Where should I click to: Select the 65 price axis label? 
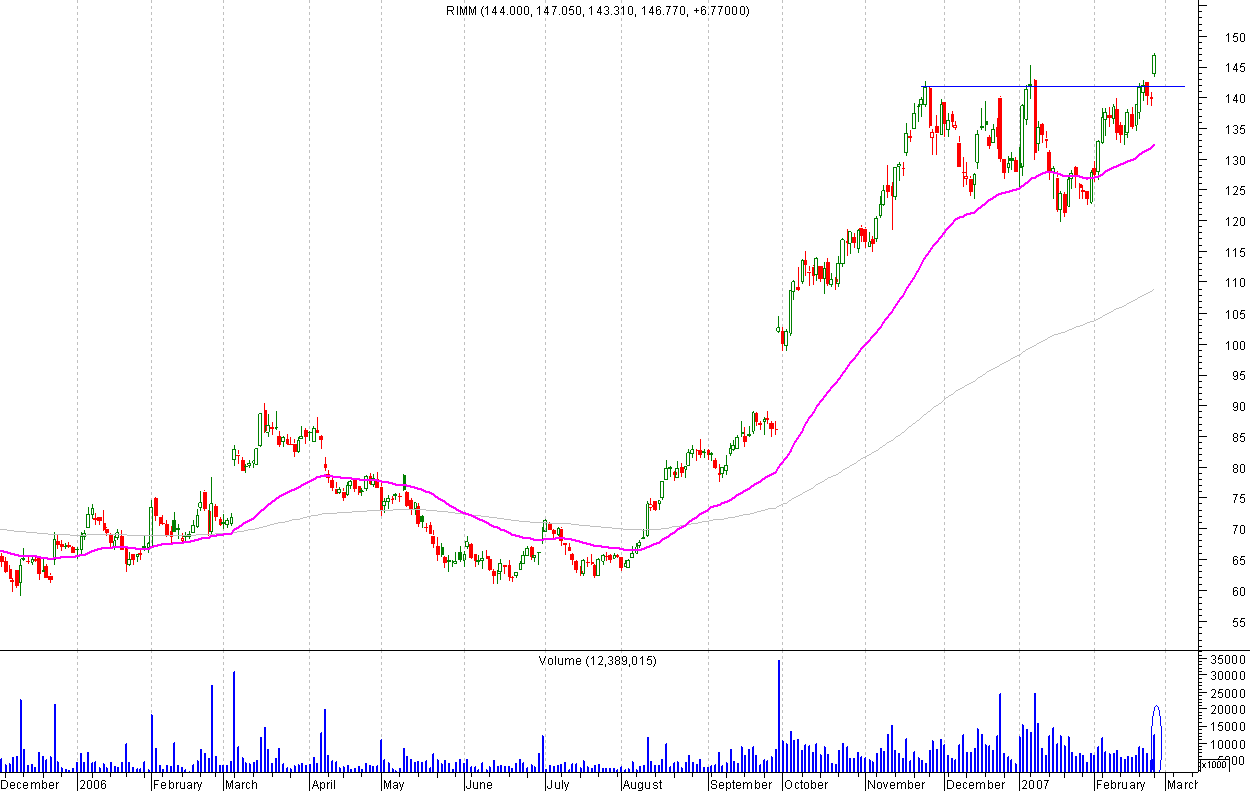(1237, 561)
